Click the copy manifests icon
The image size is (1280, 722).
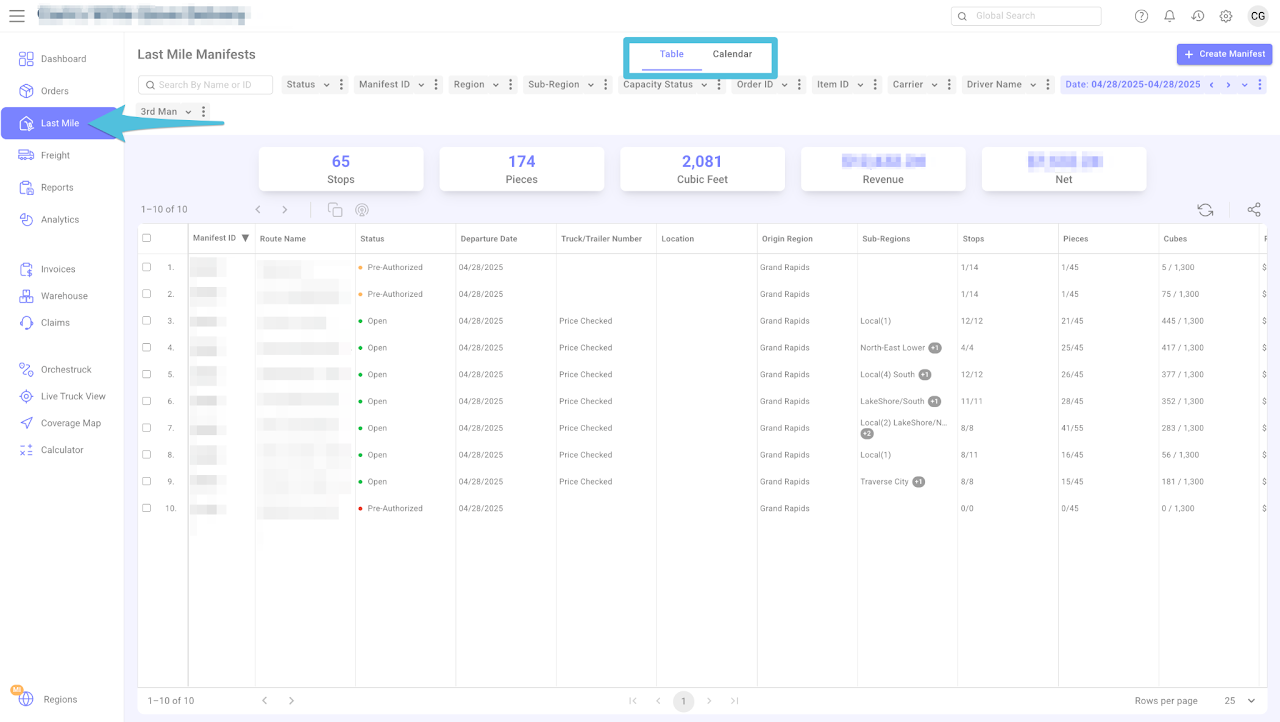pos(335,210)
